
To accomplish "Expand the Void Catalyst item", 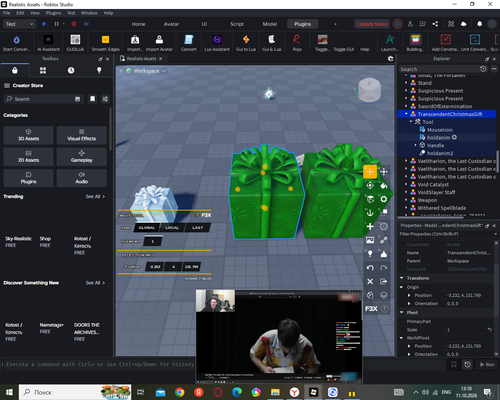I will [x=406, y=184].
